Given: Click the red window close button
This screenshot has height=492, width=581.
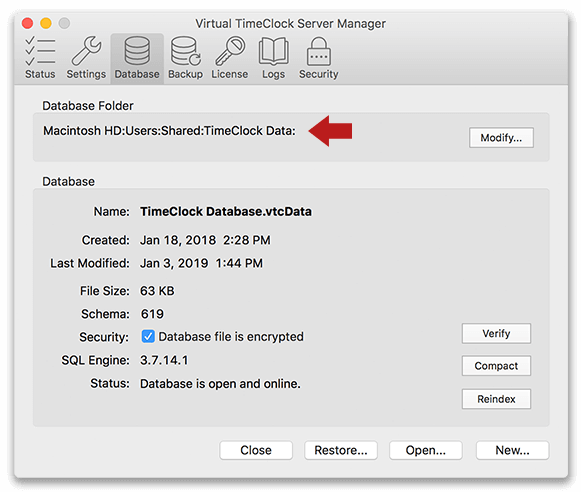Looking at the screenshot, I should tap(27, 23).
